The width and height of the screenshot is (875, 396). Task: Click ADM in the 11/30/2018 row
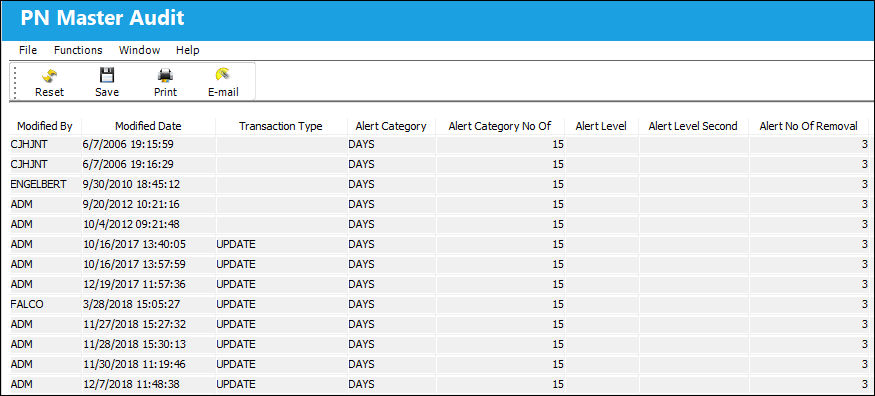tap(21, 365)
